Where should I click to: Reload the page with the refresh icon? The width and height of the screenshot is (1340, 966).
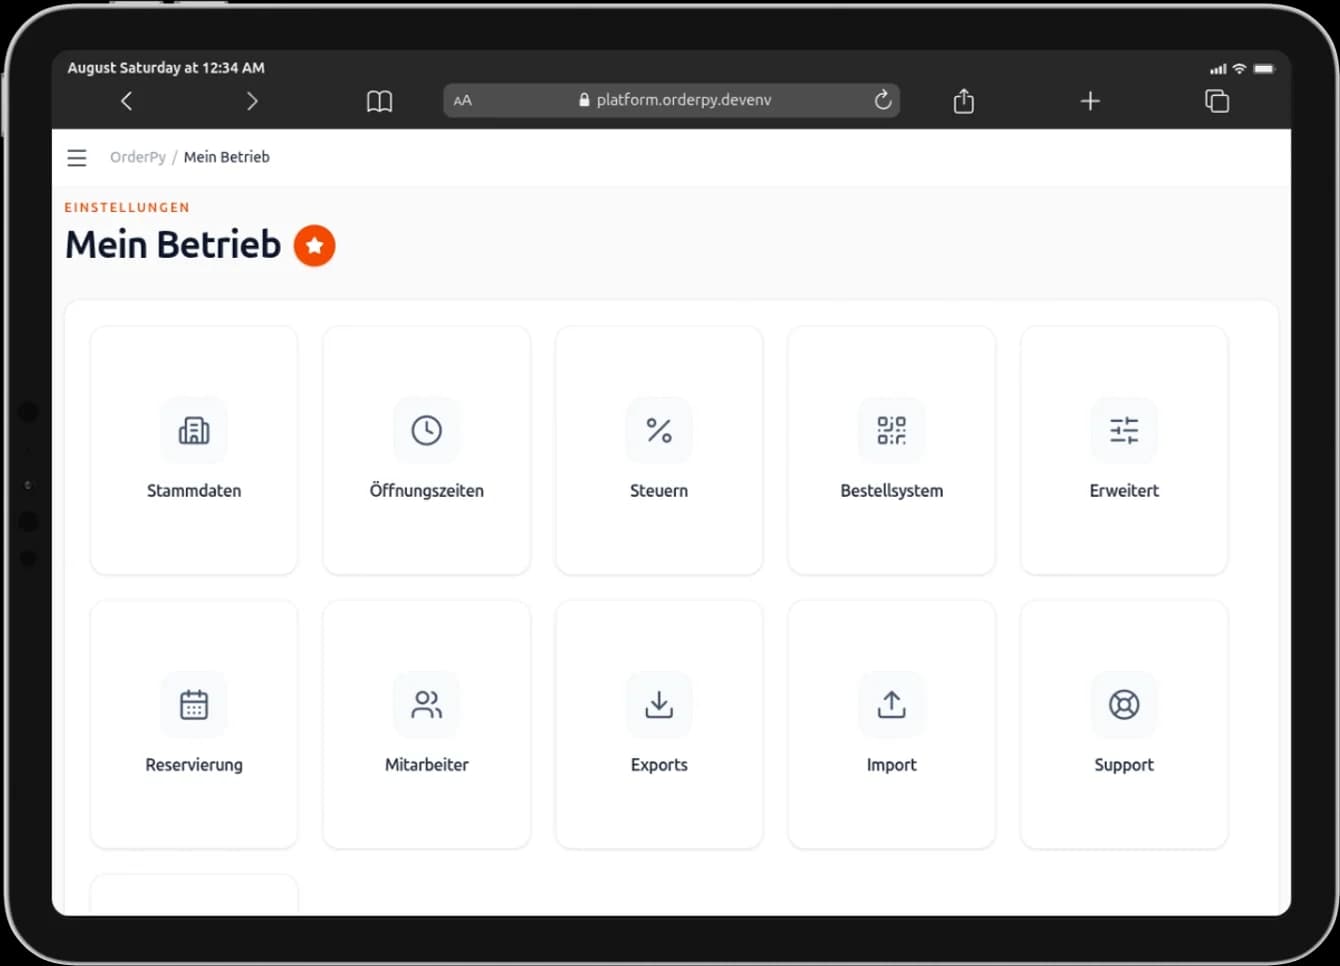pos(882,100)
